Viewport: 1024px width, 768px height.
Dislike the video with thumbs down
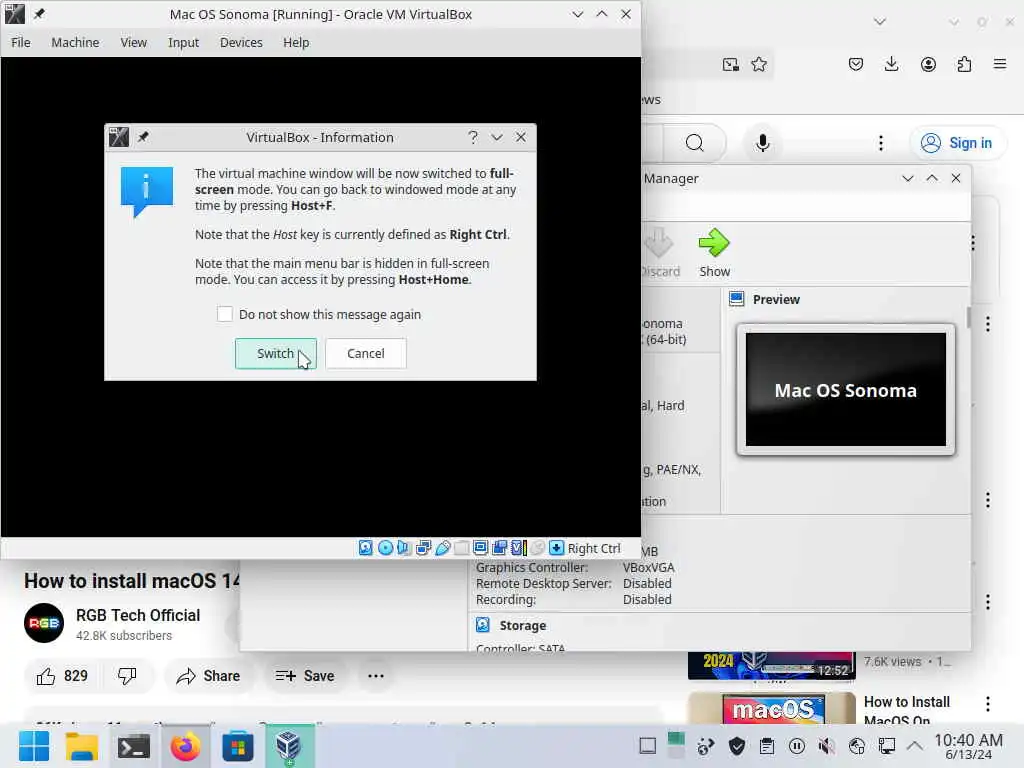click(x=127, y=676)
